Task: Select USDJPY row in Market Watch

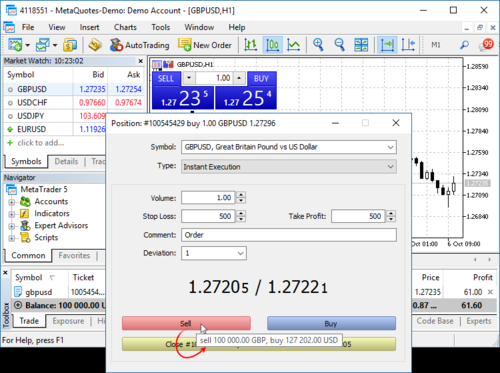Action: click(x=55, y=116)
